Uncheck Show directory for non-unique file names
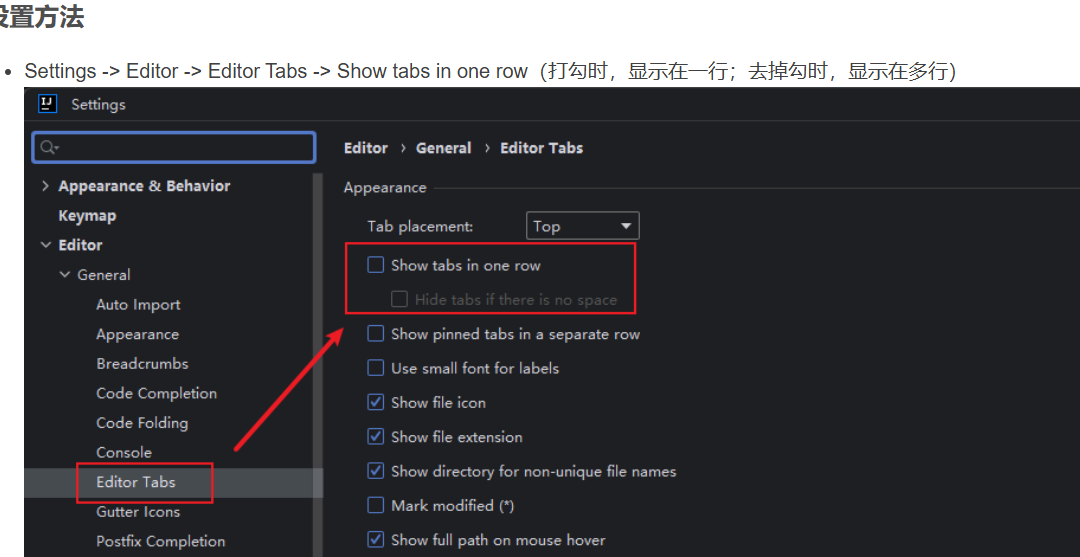Screen dimensions: 1080x557 coord(375,471)
